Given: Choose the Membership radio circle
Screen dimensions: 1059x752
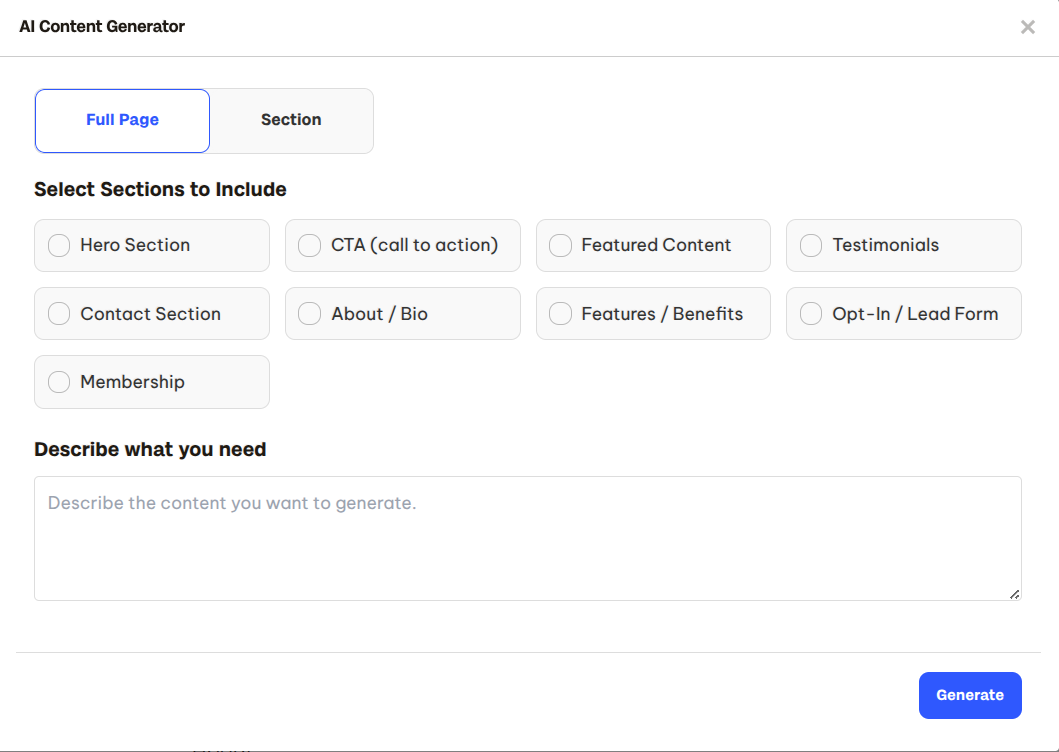Looking at the screenshot, I should [x=59, y=382].
